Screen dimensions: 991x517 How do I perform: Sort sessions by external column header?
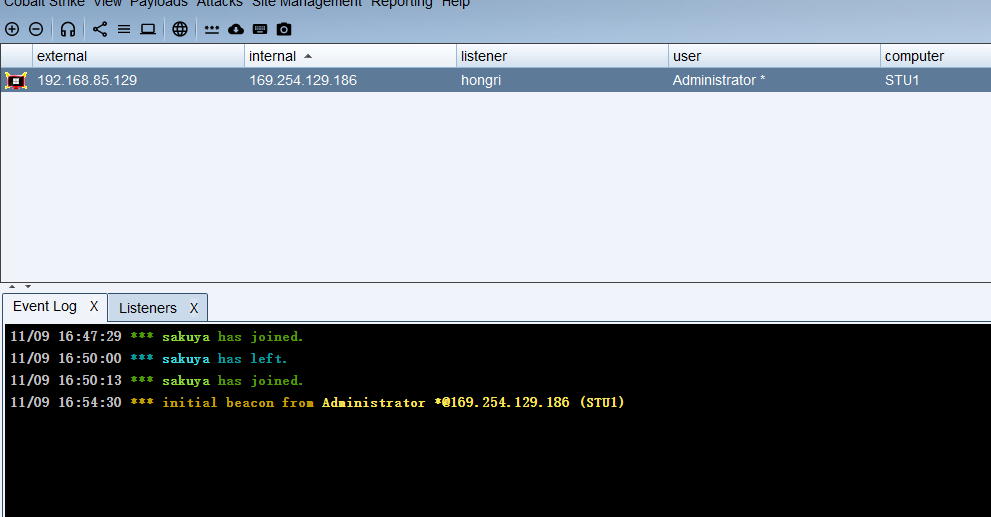point(138,56)
